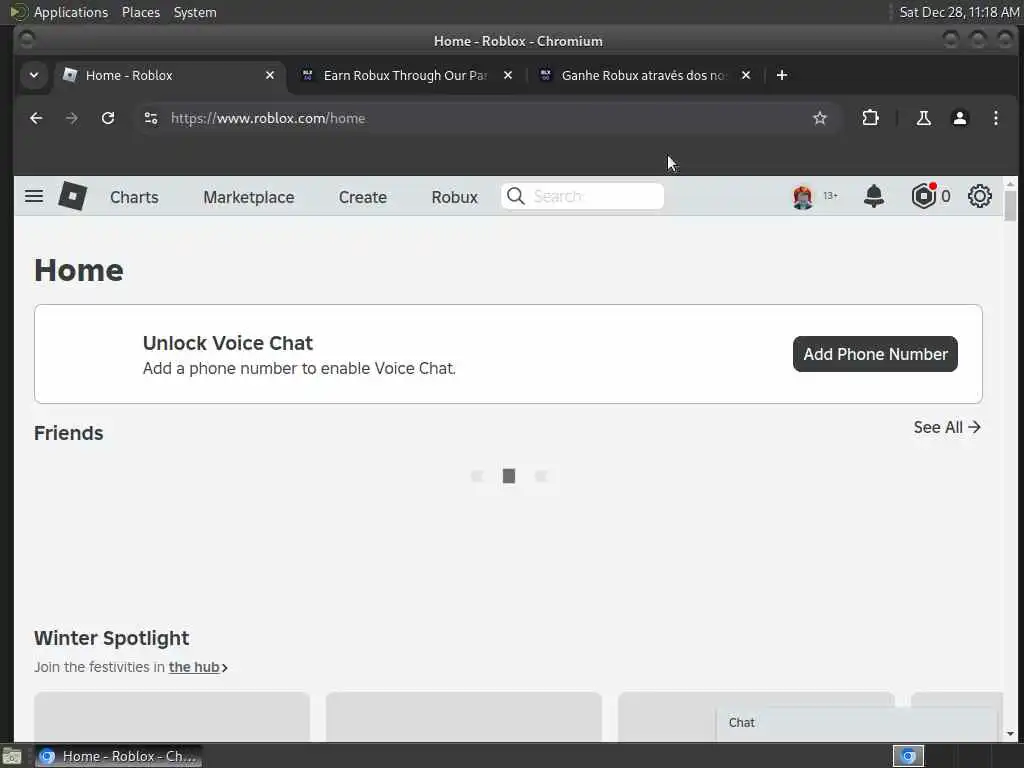Click the browser forward arrow

pyautogui.click(x=72, y=118)
